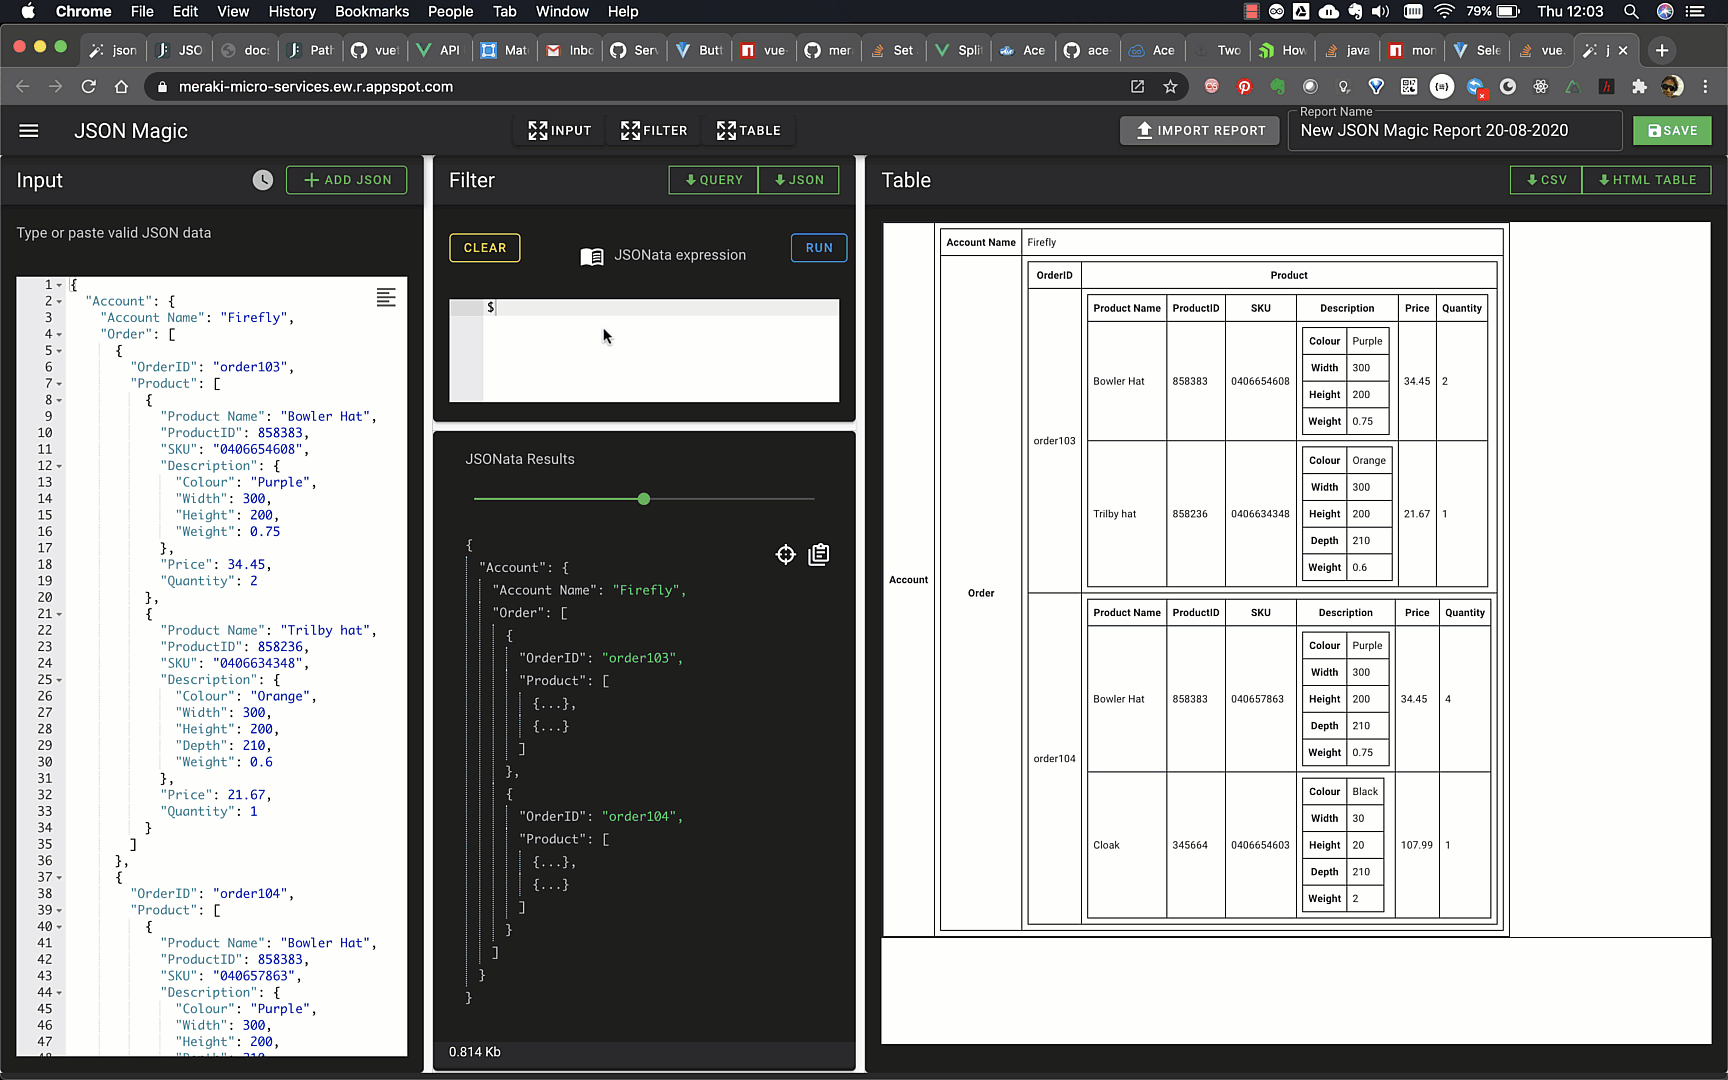
Task: Collapse the "Account" object at line 2
Action: click(60, 301)
